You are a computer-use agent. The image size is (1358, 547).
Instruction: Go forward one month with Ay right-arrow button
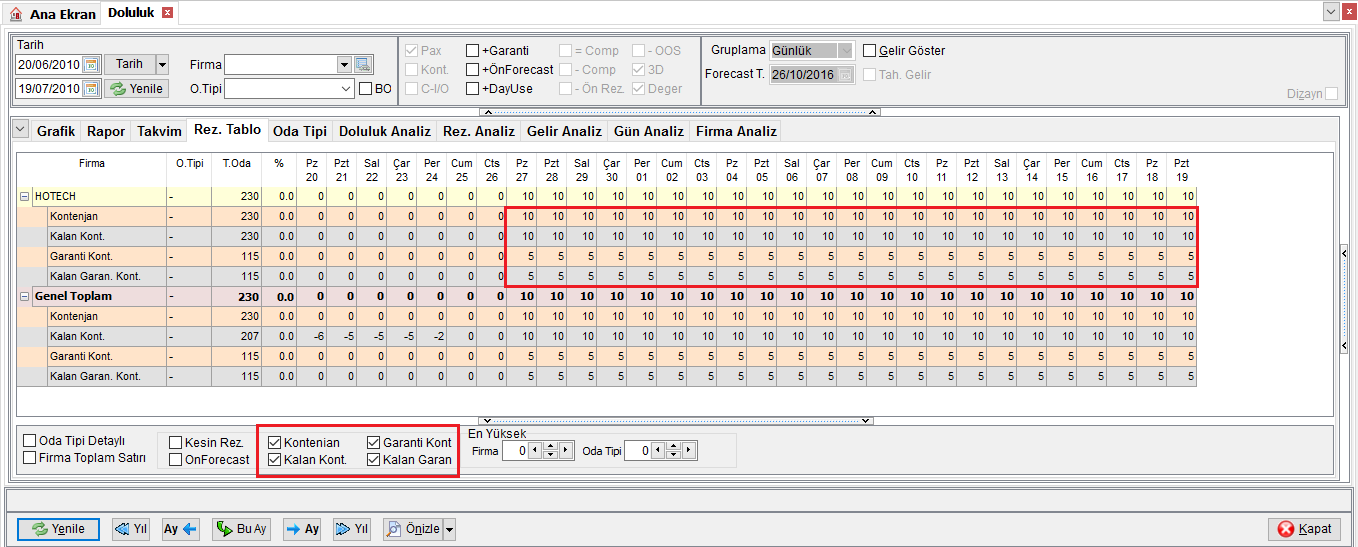coord(302,529)
